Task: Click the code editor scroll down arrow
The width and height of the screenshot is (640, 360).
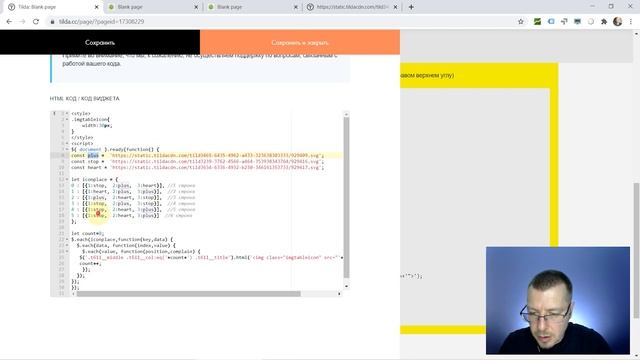Action: click(x=347, y=286)
